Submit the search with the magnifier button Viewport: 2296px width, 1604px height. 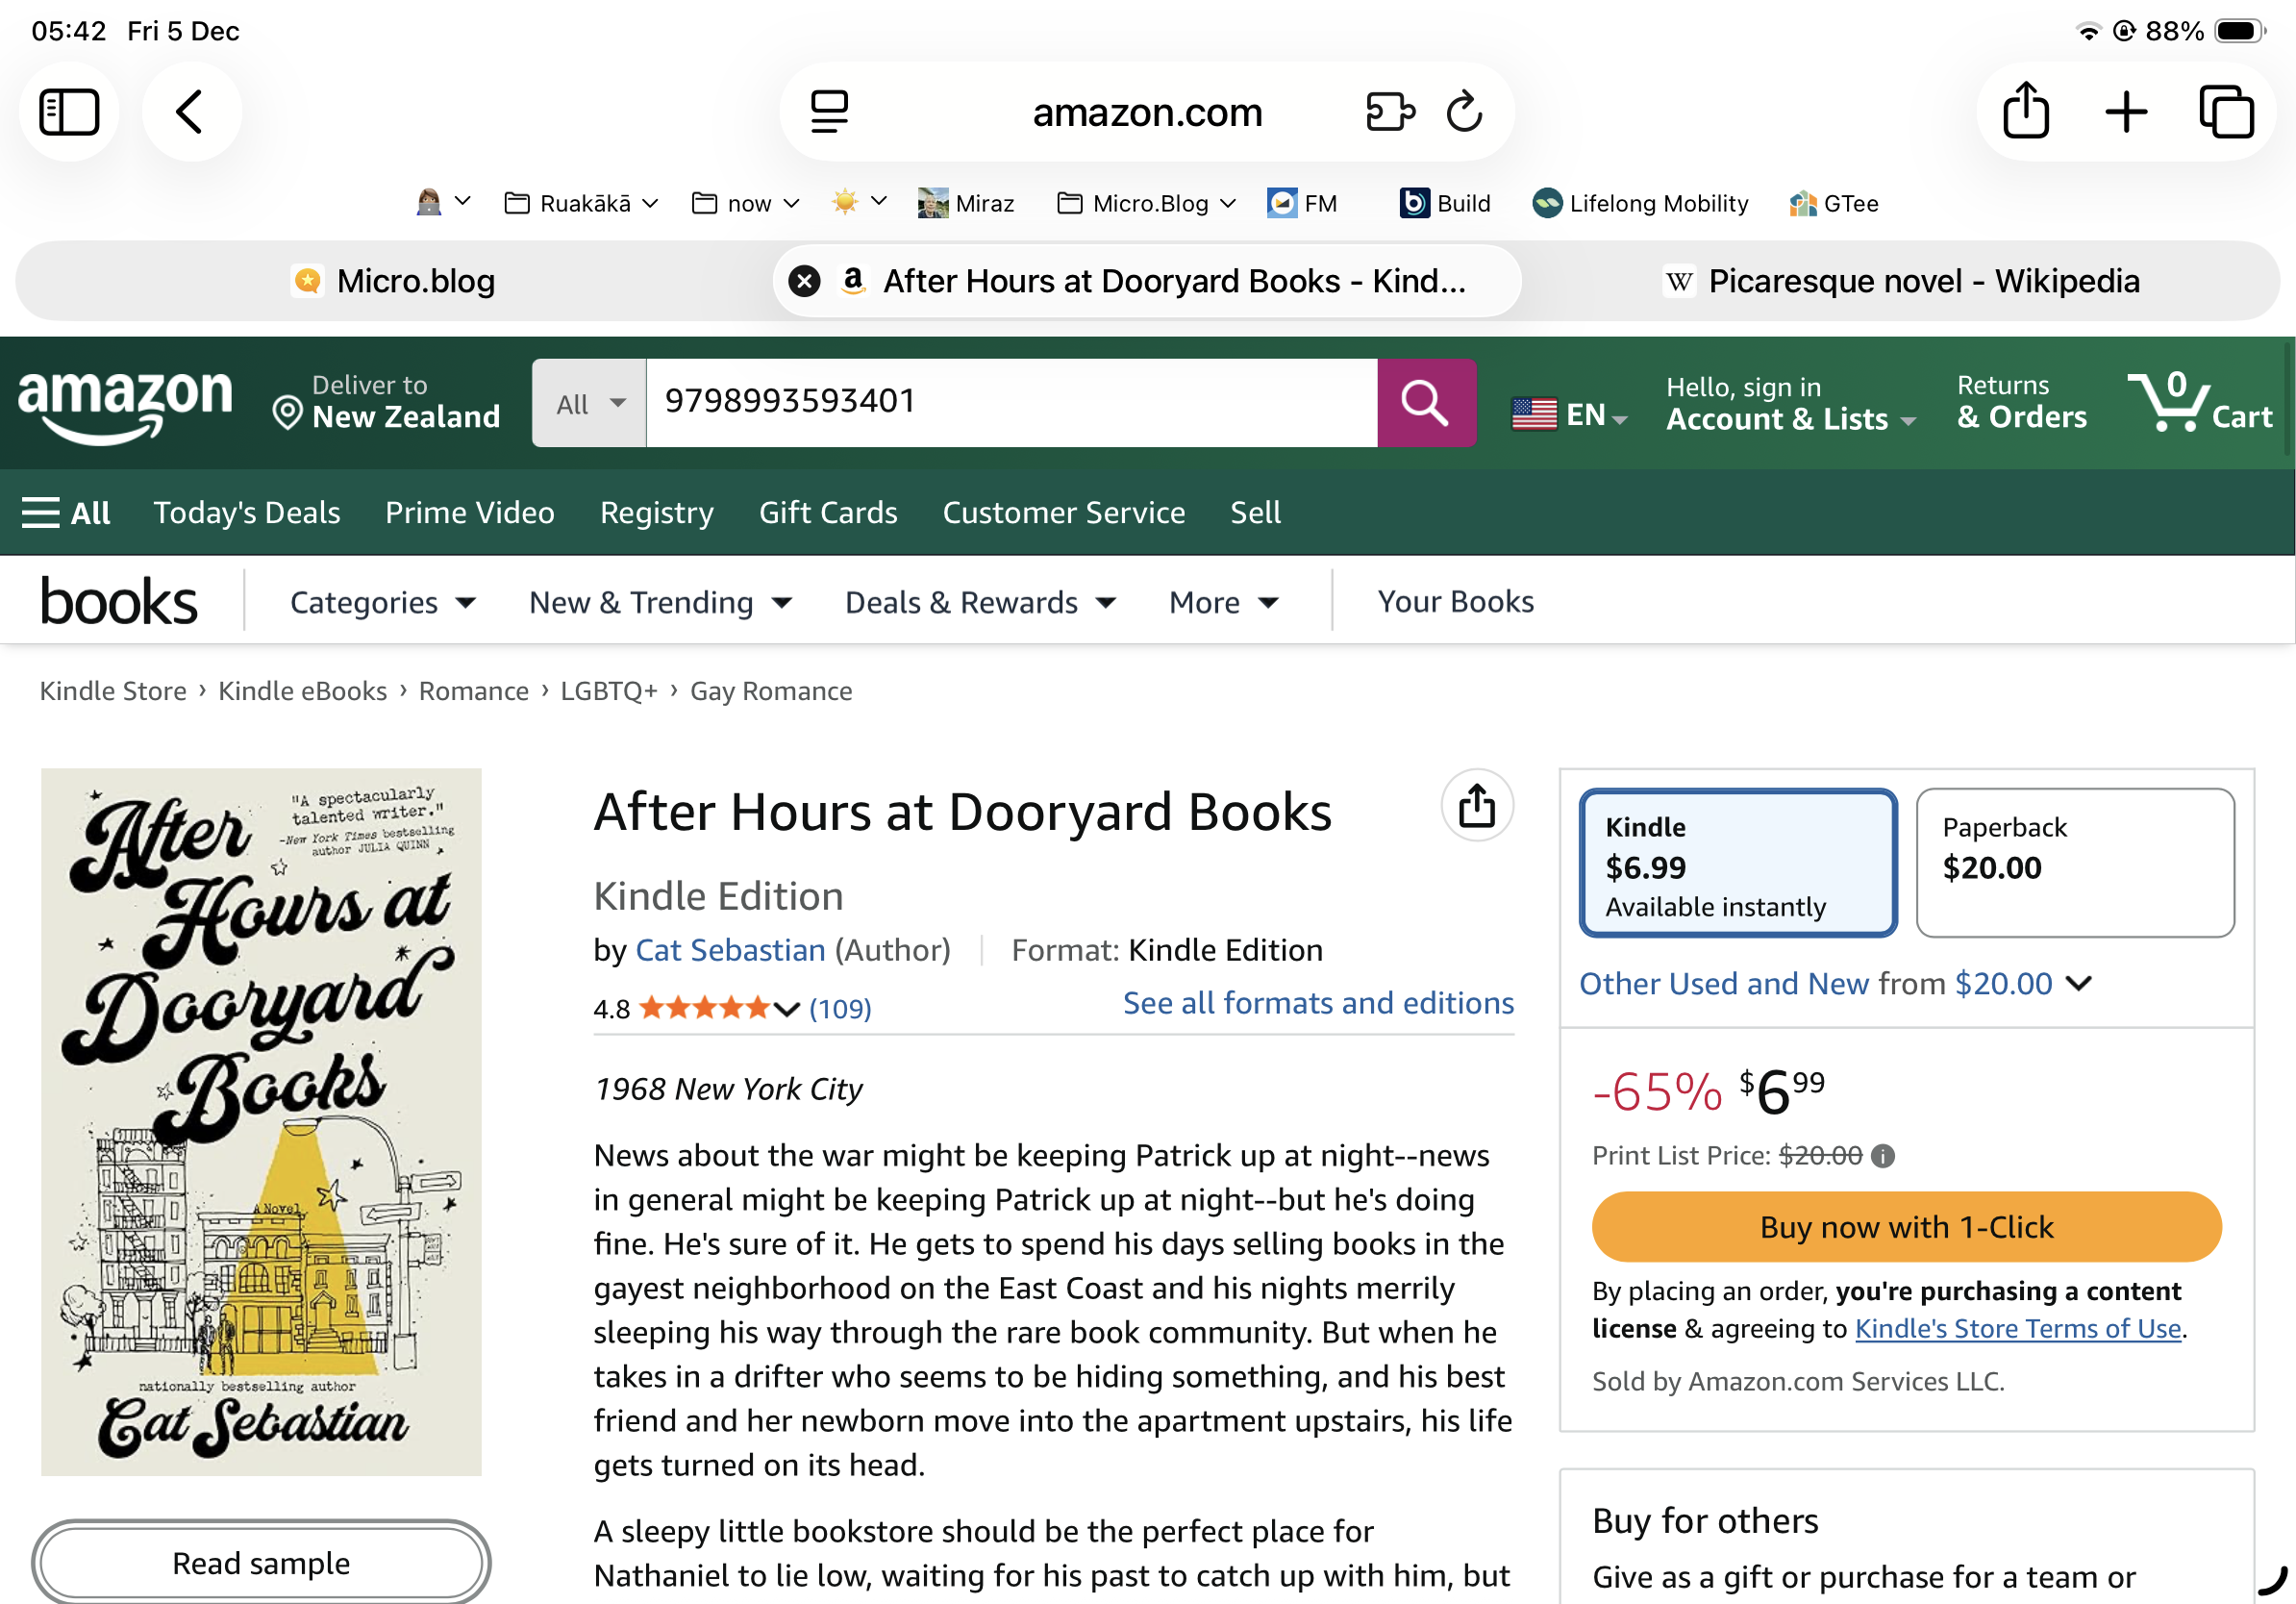pos(1425,403)
